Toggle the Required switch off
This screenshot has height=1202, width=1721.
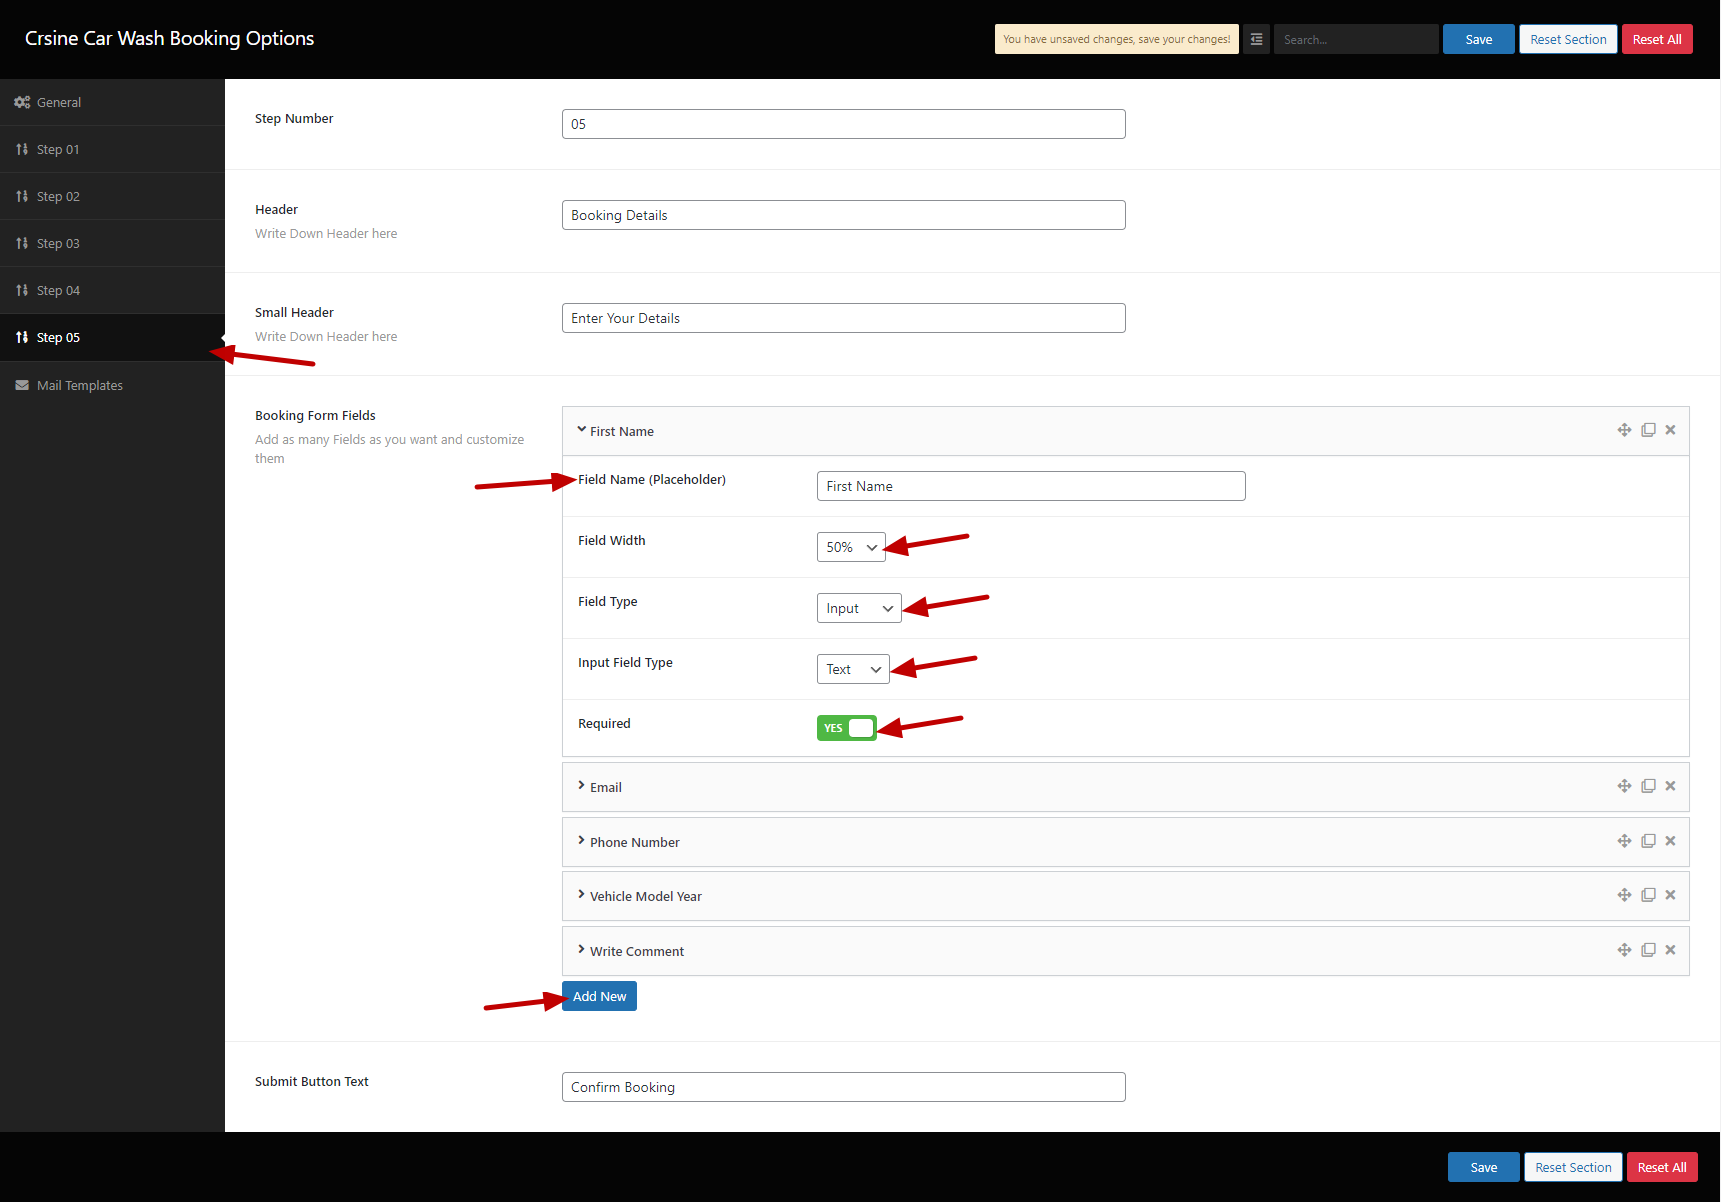(x=846, y=728)
